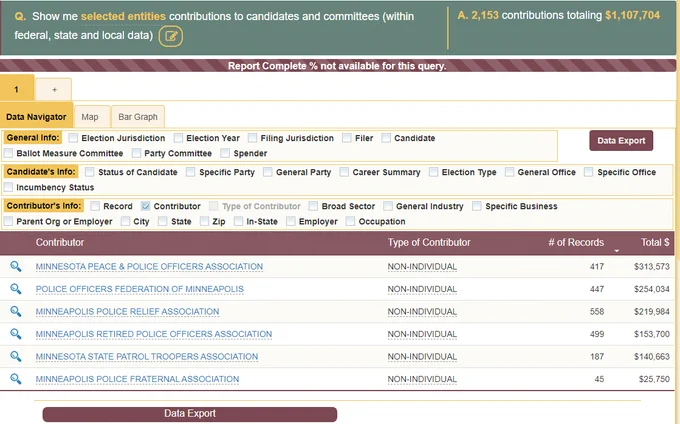Image resolution: width=680 pixels, height=424 pixels.
Task: Tick the Zip checkbox
Action: [204, 222]
